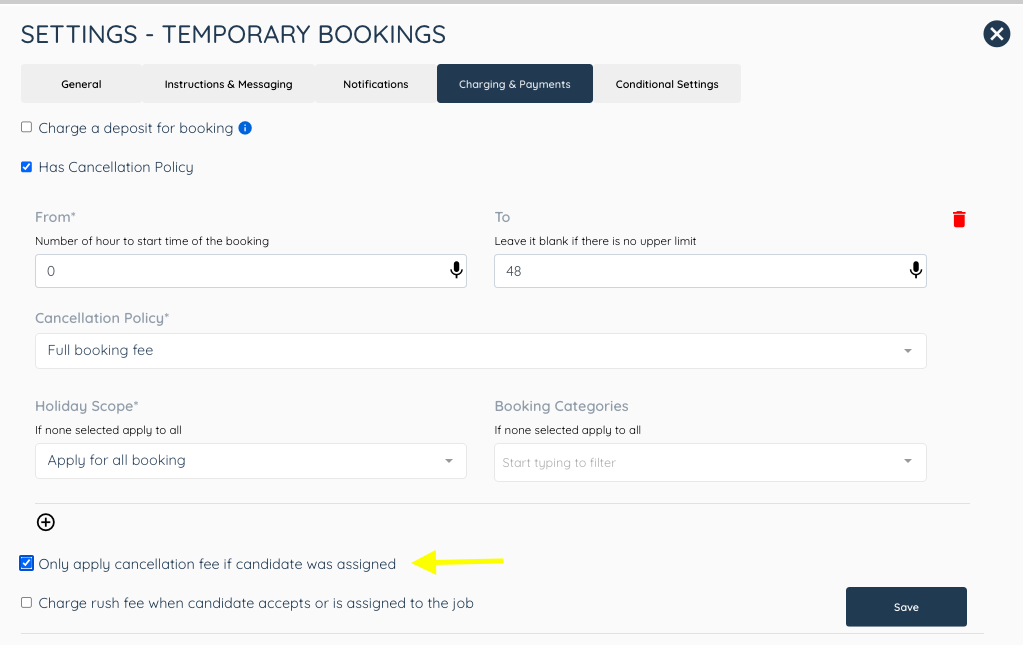Close the Temporary Bookings settings dialog

(996, 34)
